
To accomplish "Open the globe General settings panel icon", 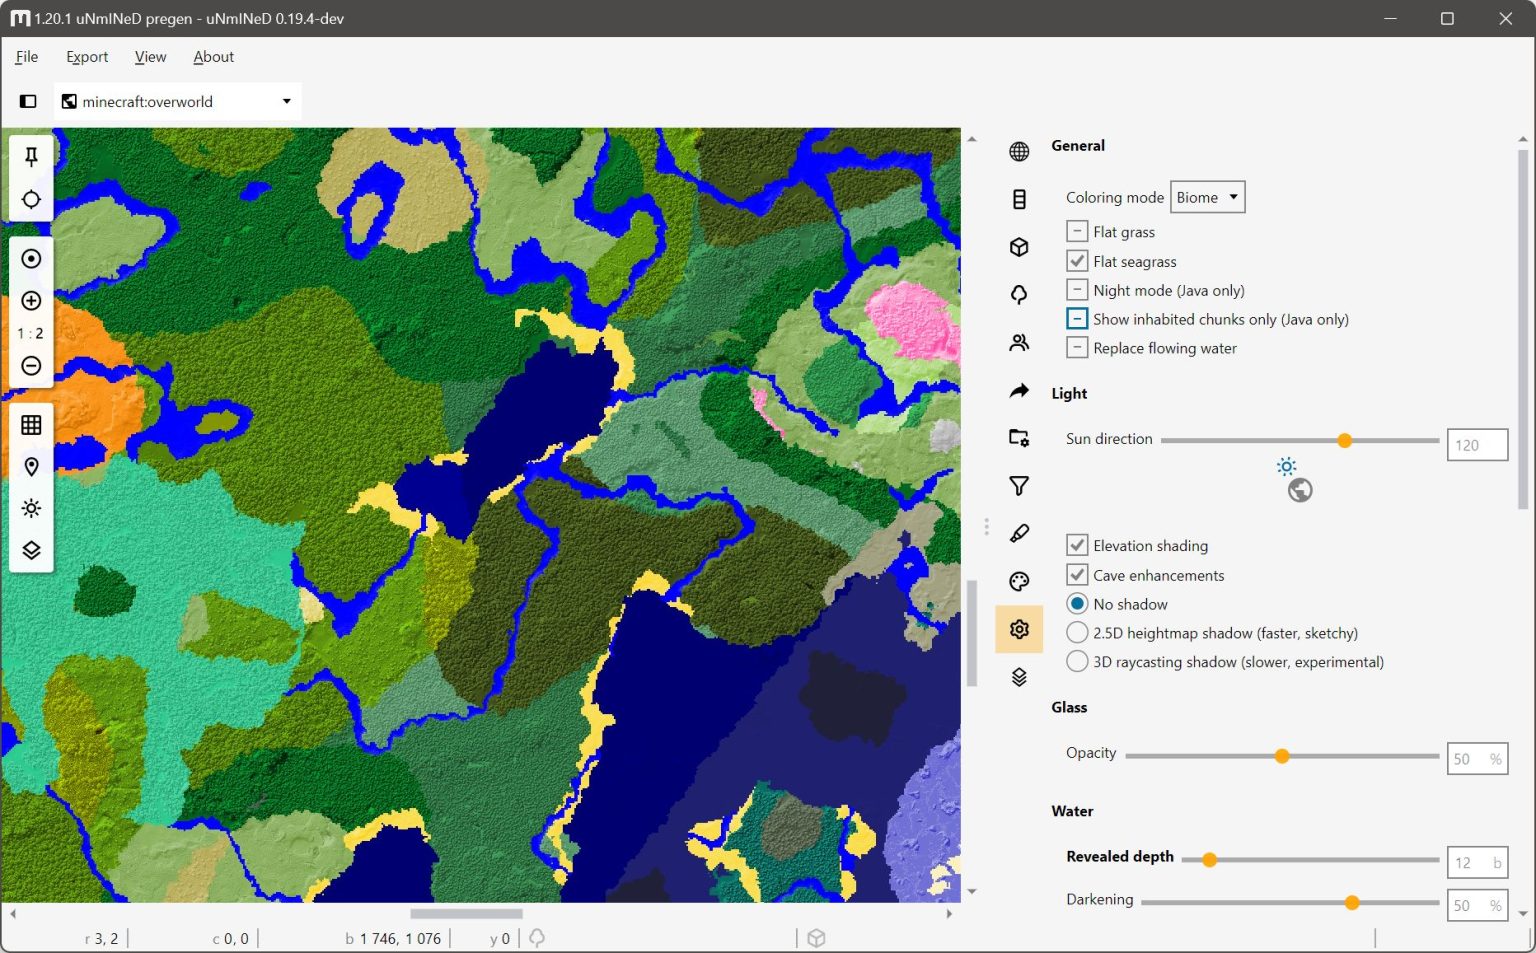I will (1019, 151).
